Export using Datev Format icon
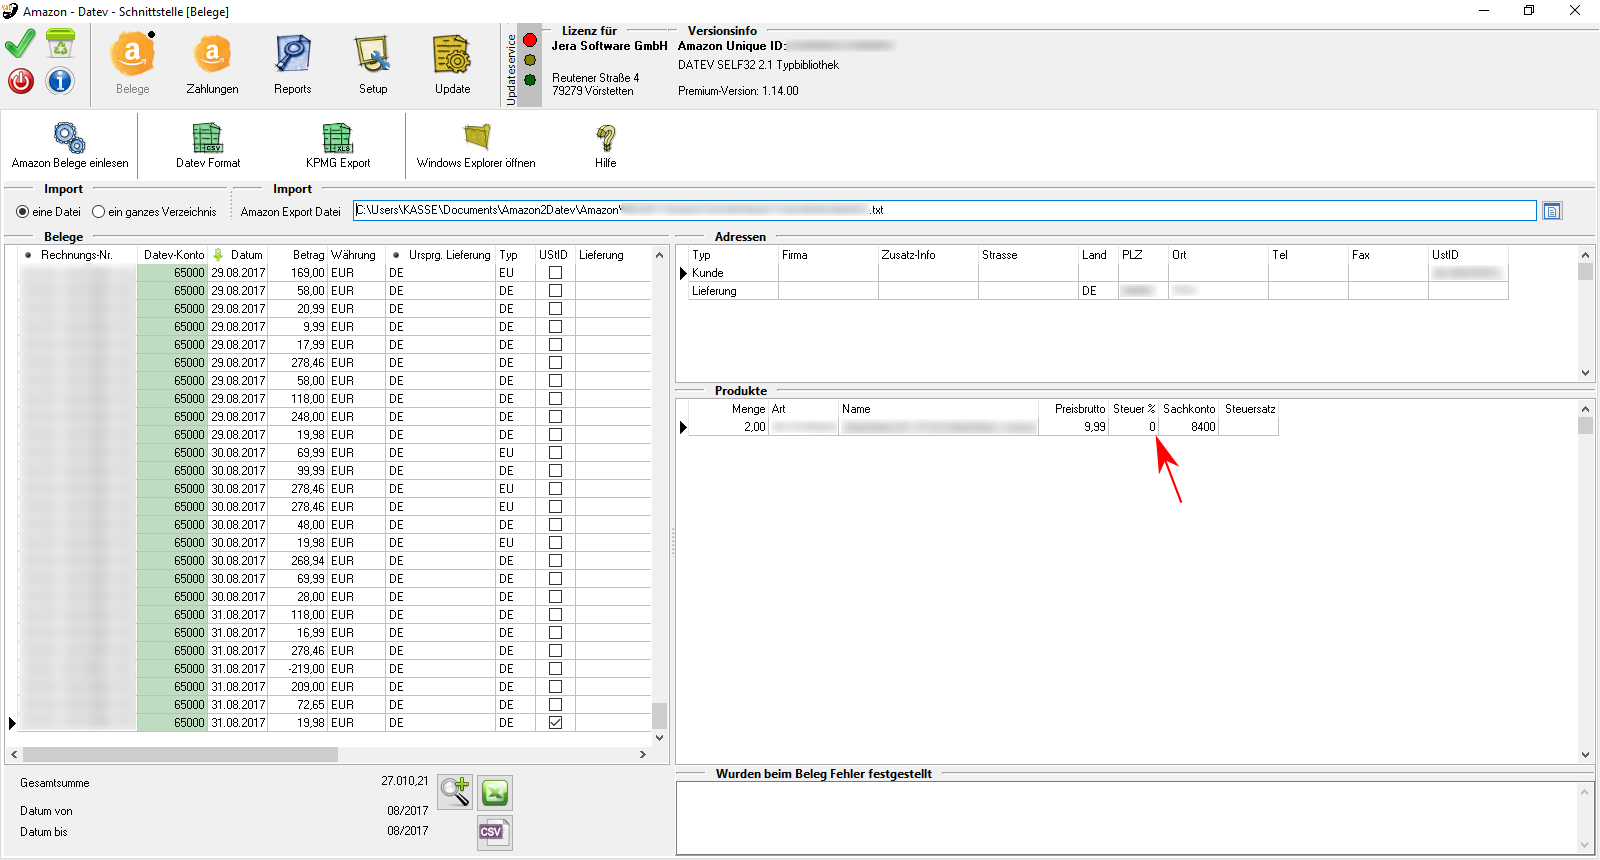This screenshot has height=860, width=1600. [x=208, y=138]
